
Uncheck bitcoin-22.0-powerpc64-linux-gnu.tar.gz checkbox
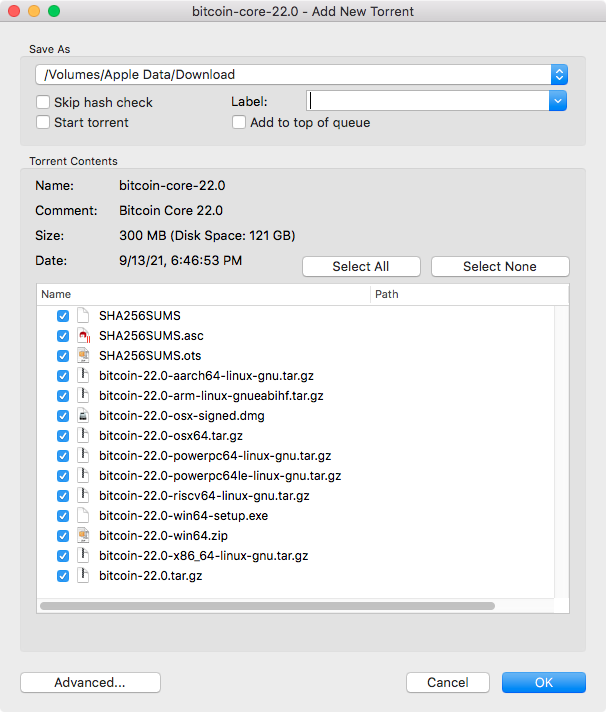[x=63, y=456]
